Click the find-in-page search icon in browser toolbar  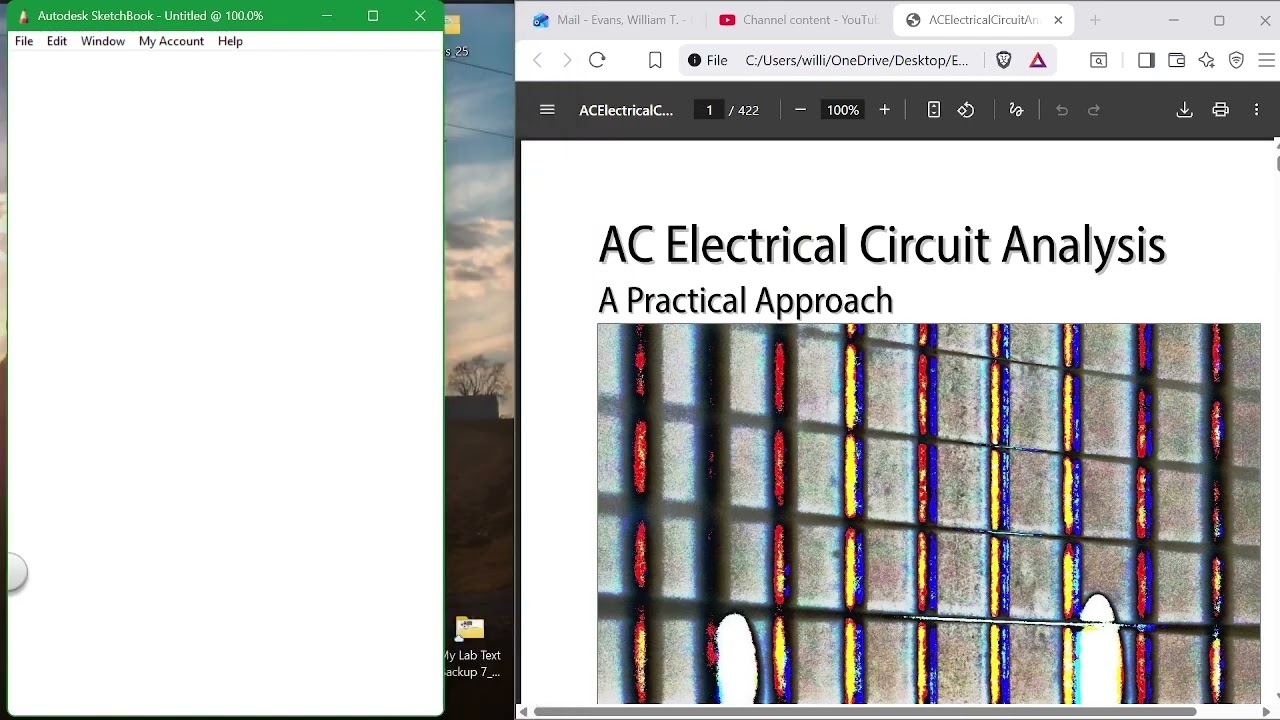click(1098, 60)
